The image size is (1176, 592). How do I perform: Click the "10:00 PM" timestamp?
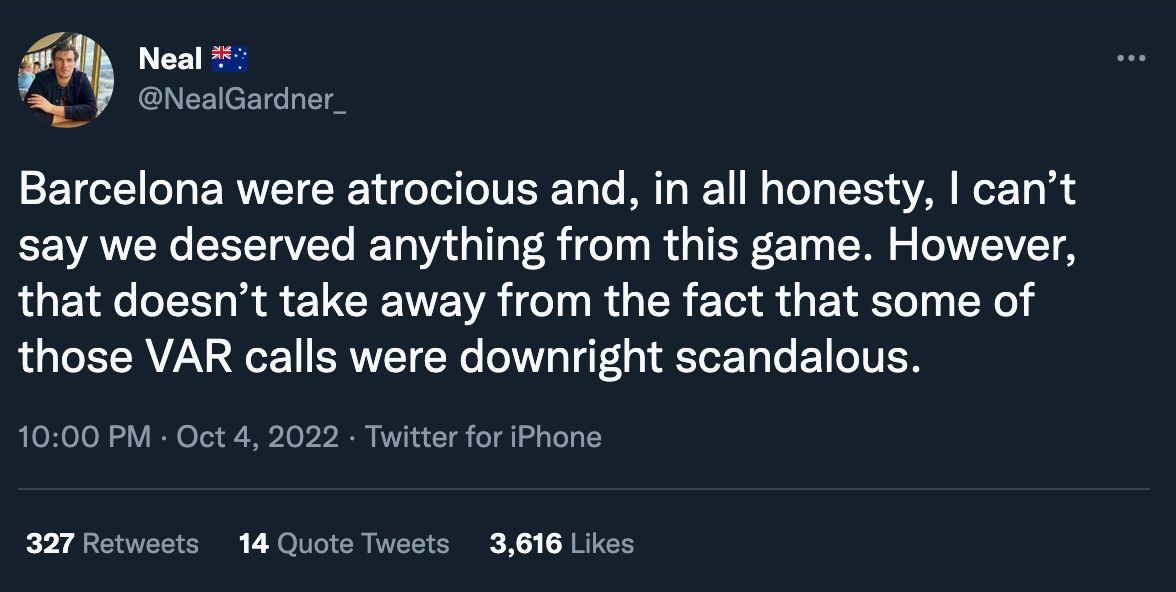85,437
